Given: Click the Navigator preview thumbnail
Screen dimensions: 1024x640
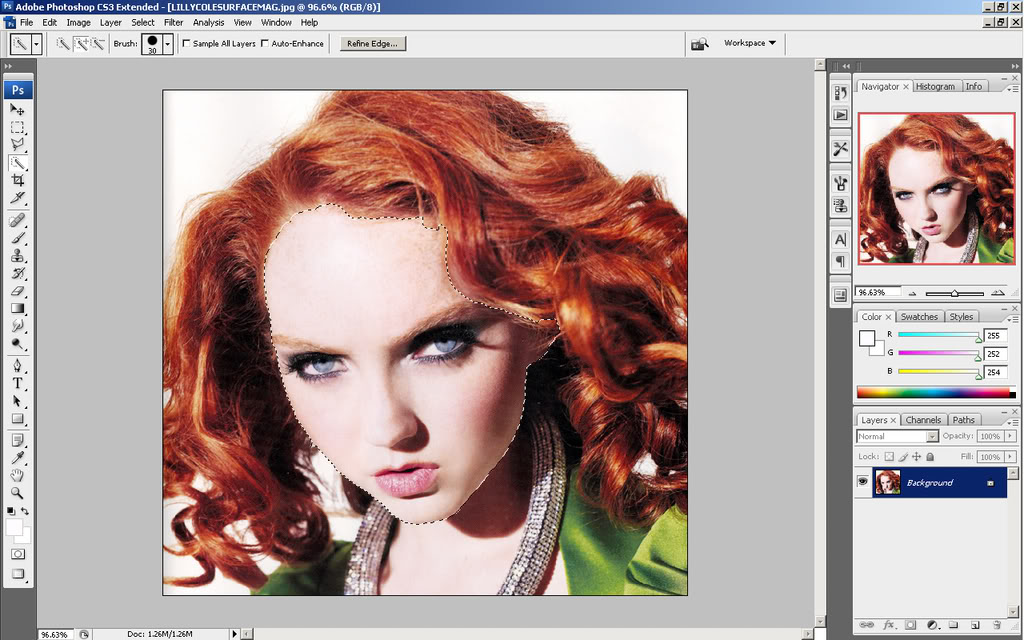Looking at the screenshot, I should click(x=936, y=189).
